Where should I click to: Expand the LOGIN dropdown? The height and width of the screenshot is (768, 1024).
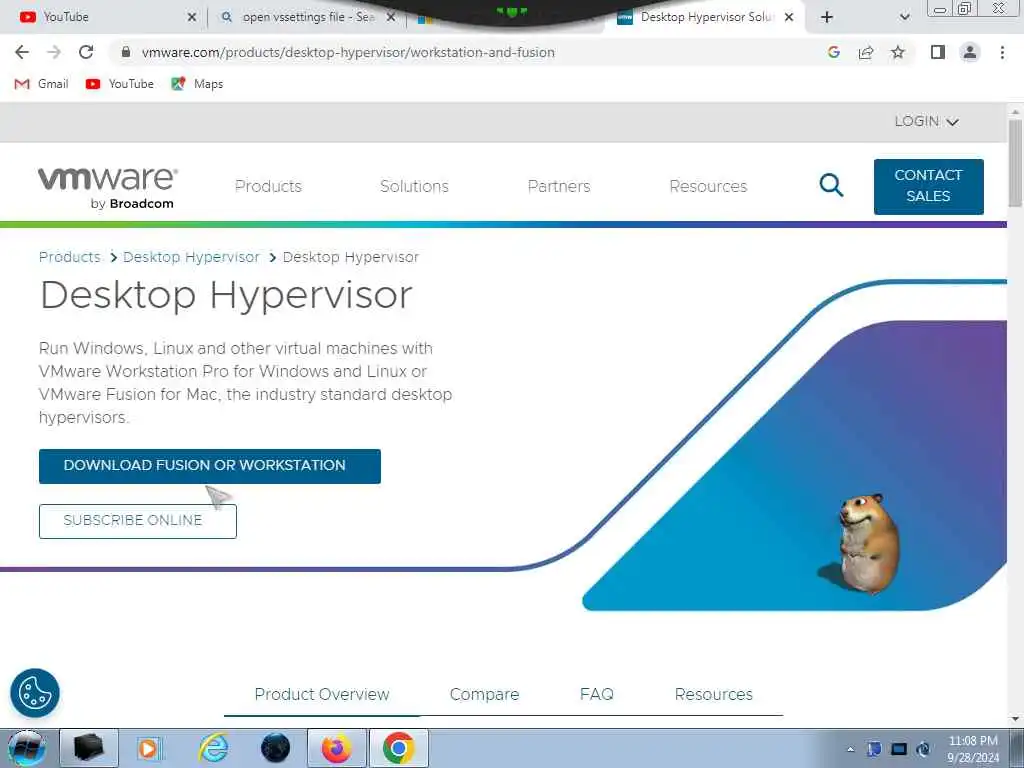click(x=926, y=121)
